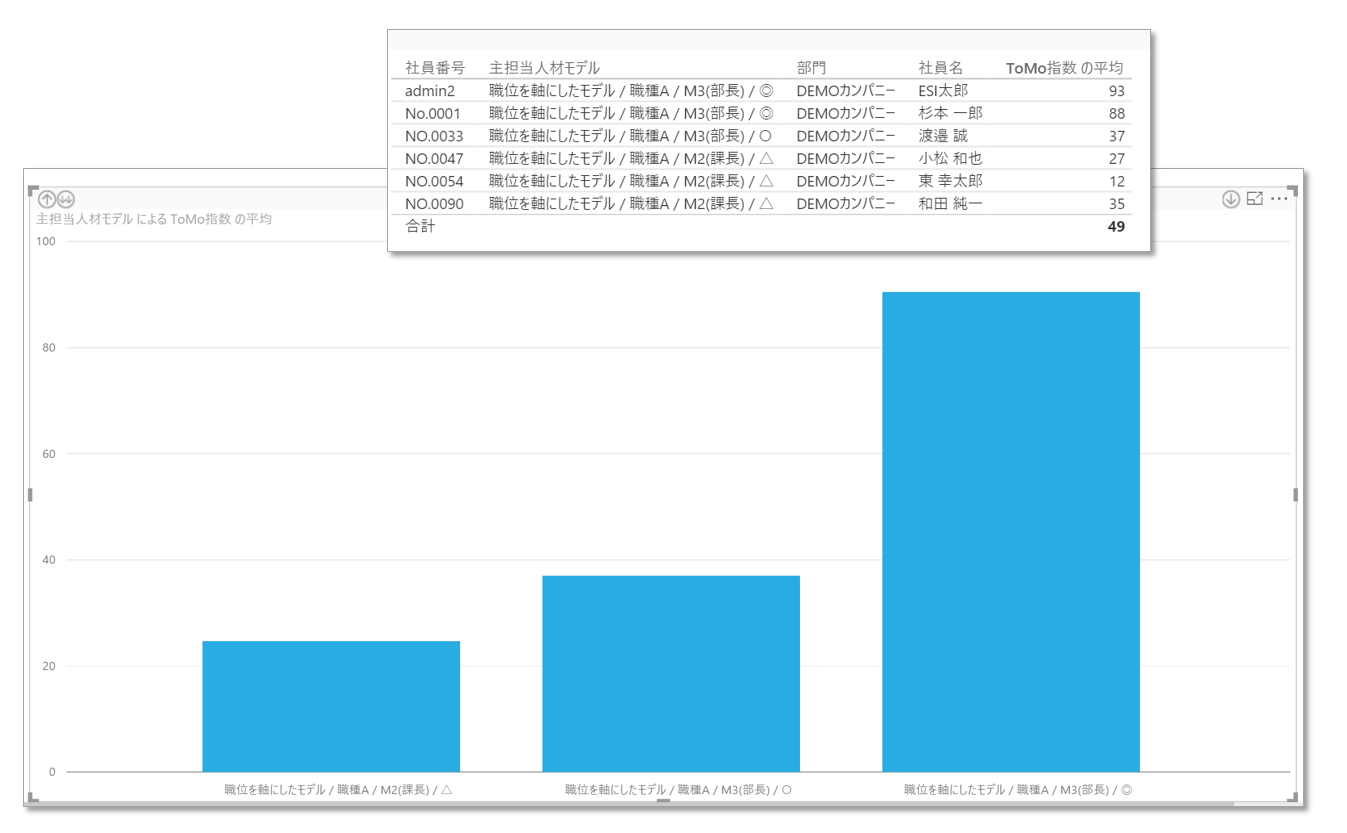Screen dimensions: 1347x833
Task: Click the 部門 column header
Action: 811,68
